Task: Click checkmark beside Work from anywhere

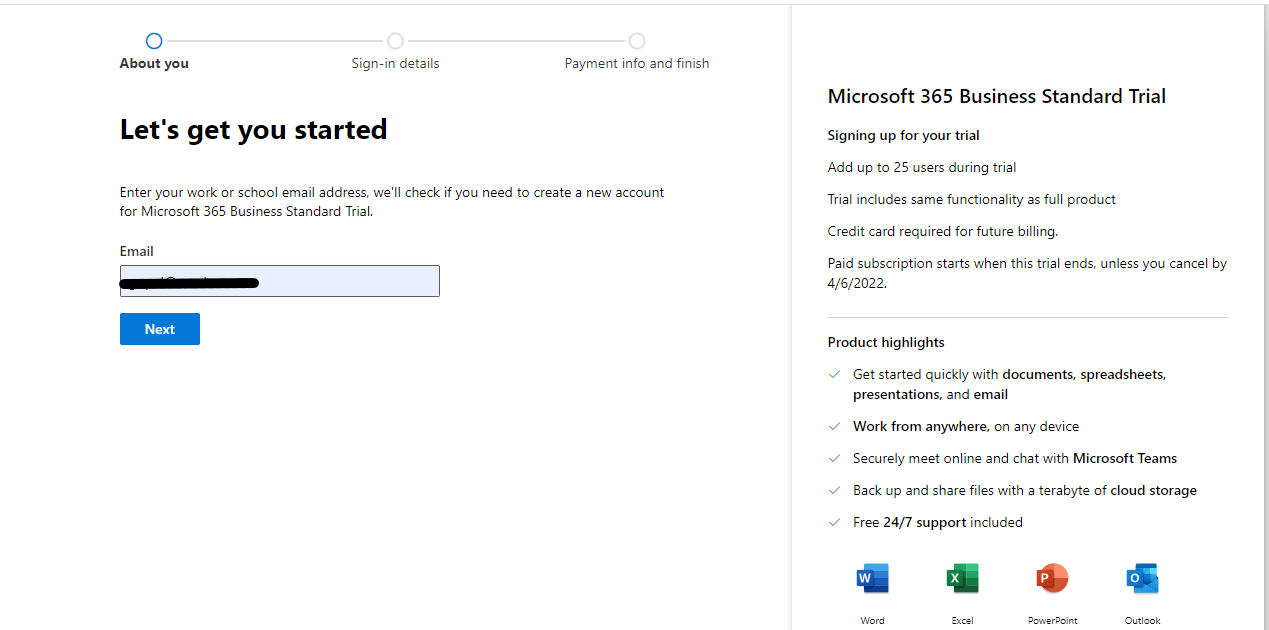Action: [834, 426]
